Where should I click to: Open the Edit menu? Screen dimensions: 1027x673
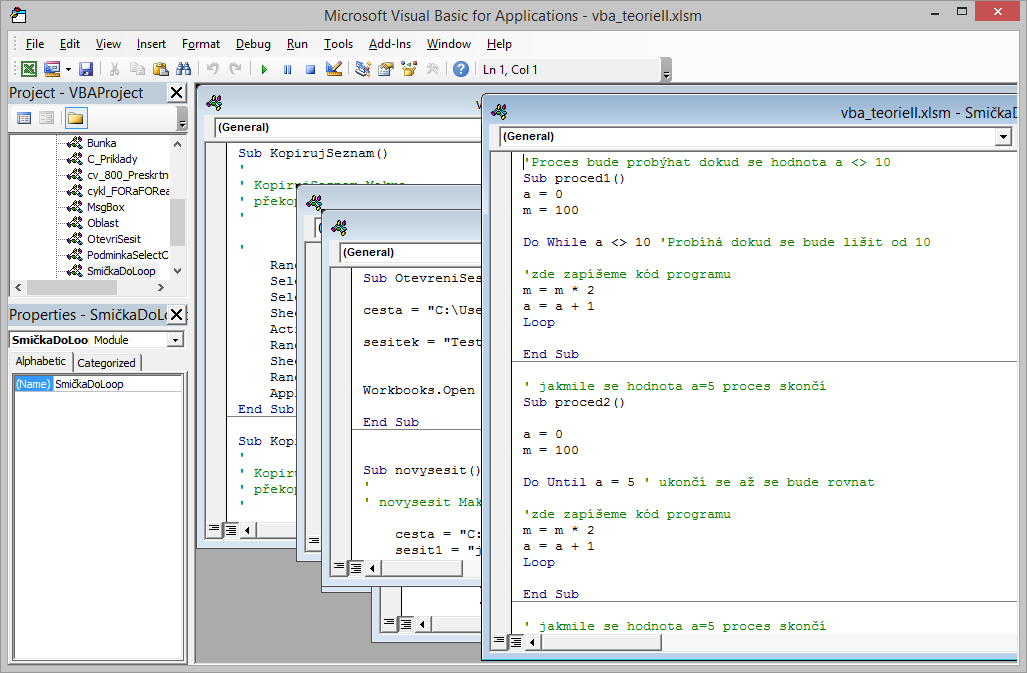[x=69, y=44]
